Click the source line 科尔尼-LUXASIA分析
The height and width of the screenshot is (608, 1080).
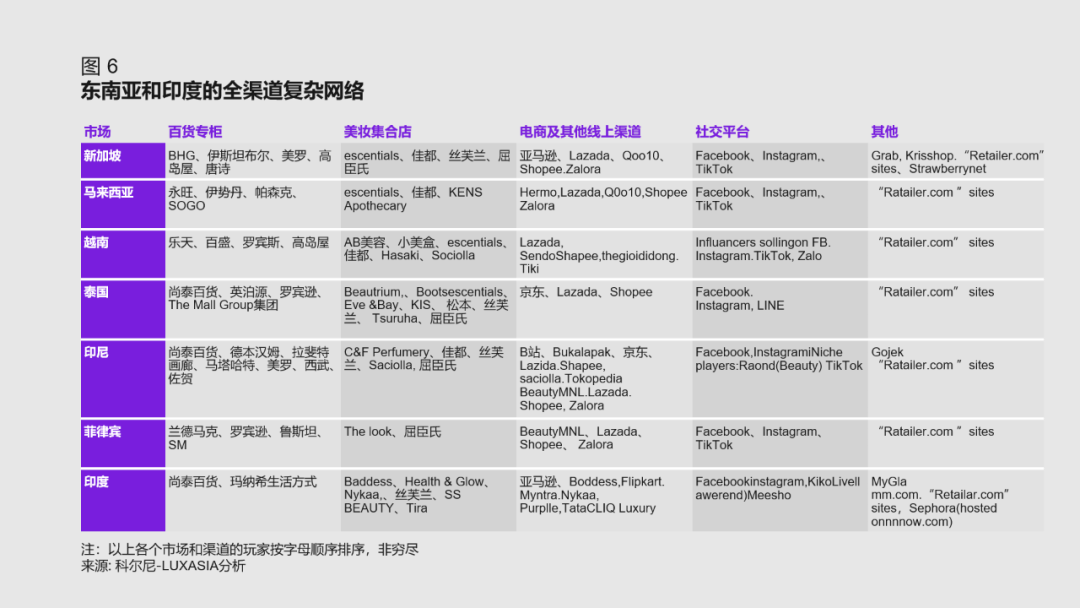coord(163,566)
